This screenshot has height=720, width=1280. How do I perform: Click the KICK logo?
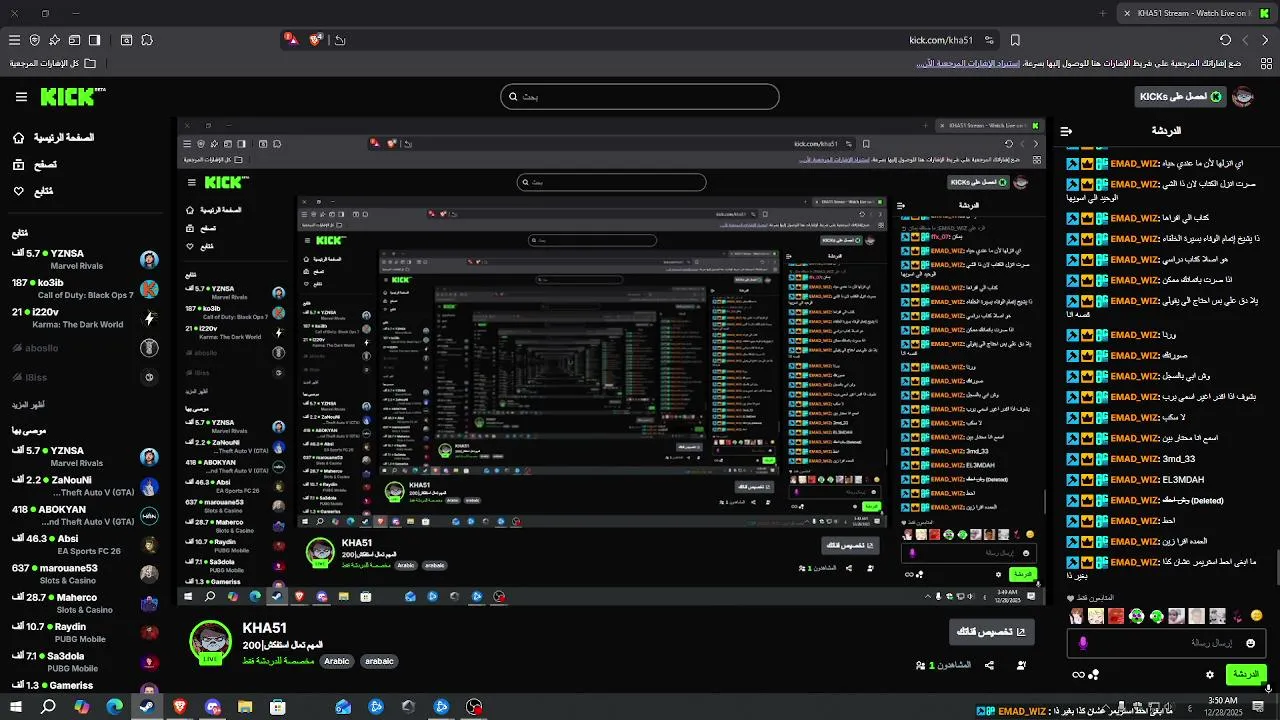point(72,97)
